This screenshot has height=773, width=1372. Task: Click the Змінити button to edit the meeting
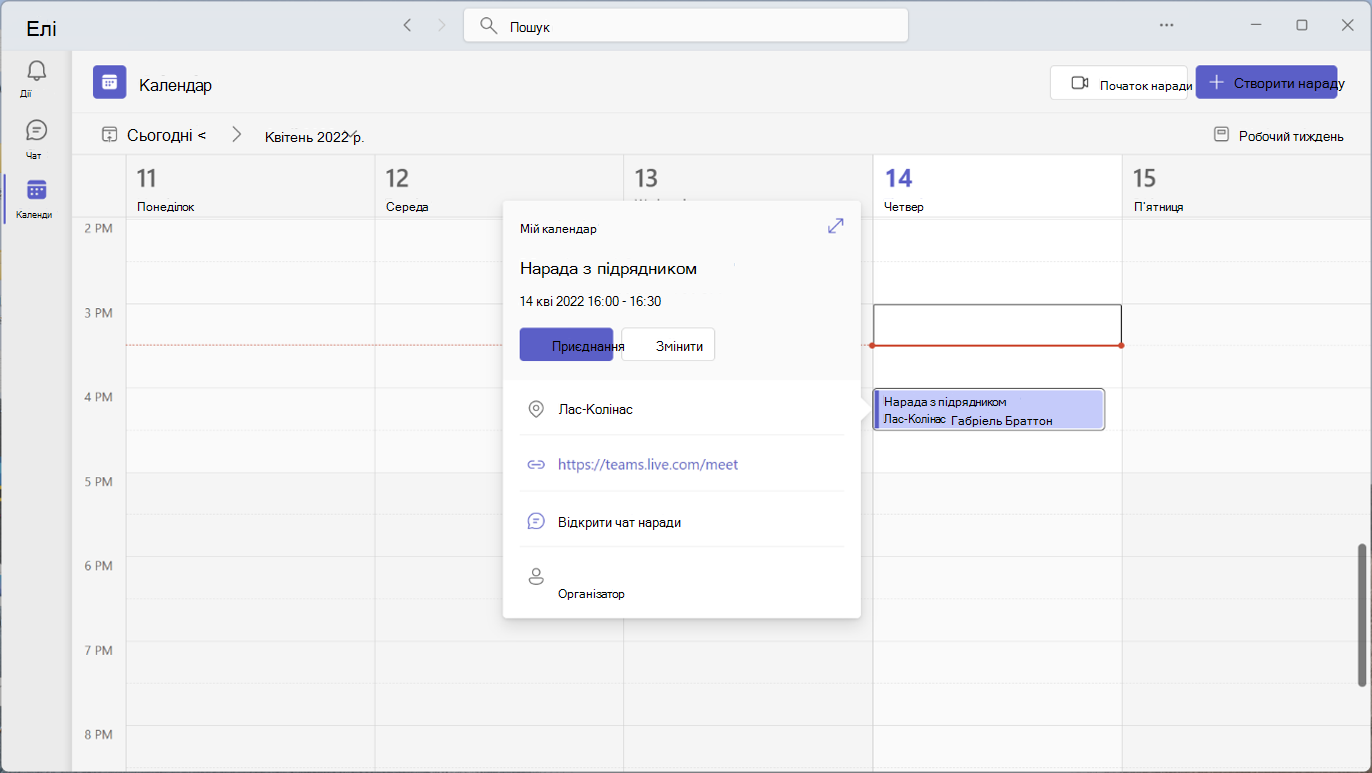coord(668,344)
